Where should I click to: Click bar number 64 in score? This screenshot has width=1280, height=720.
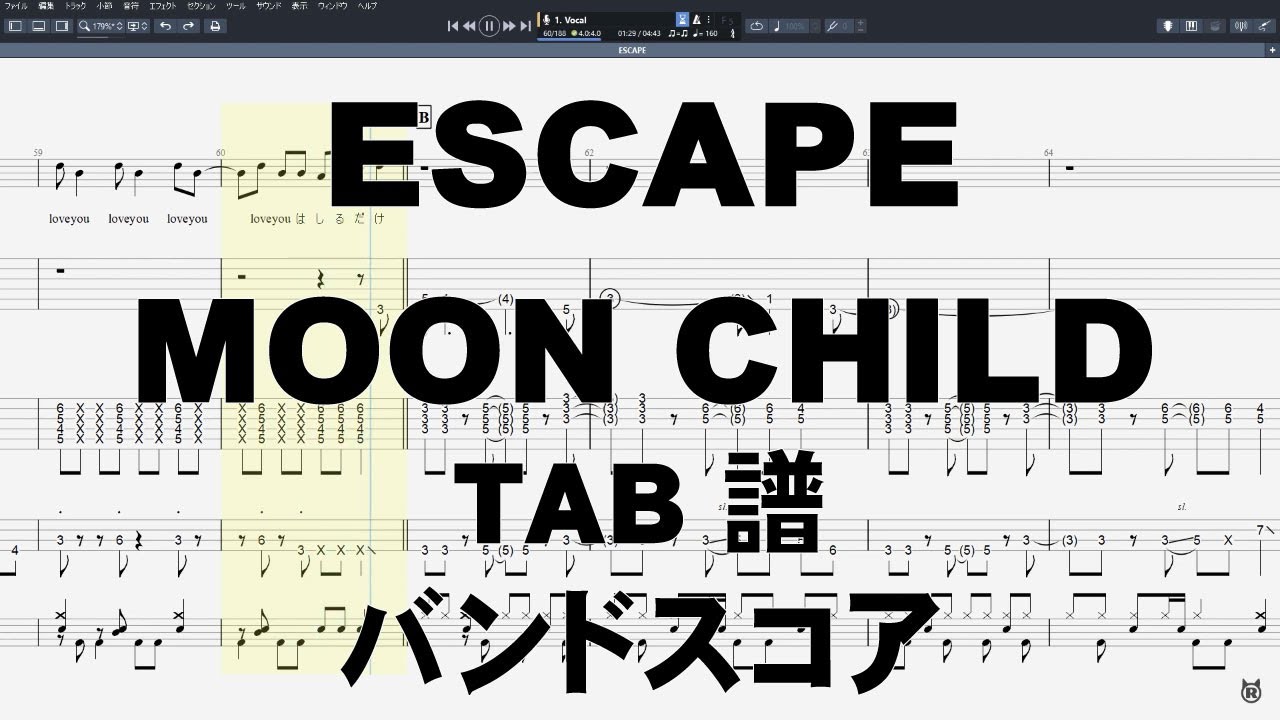1048,152
